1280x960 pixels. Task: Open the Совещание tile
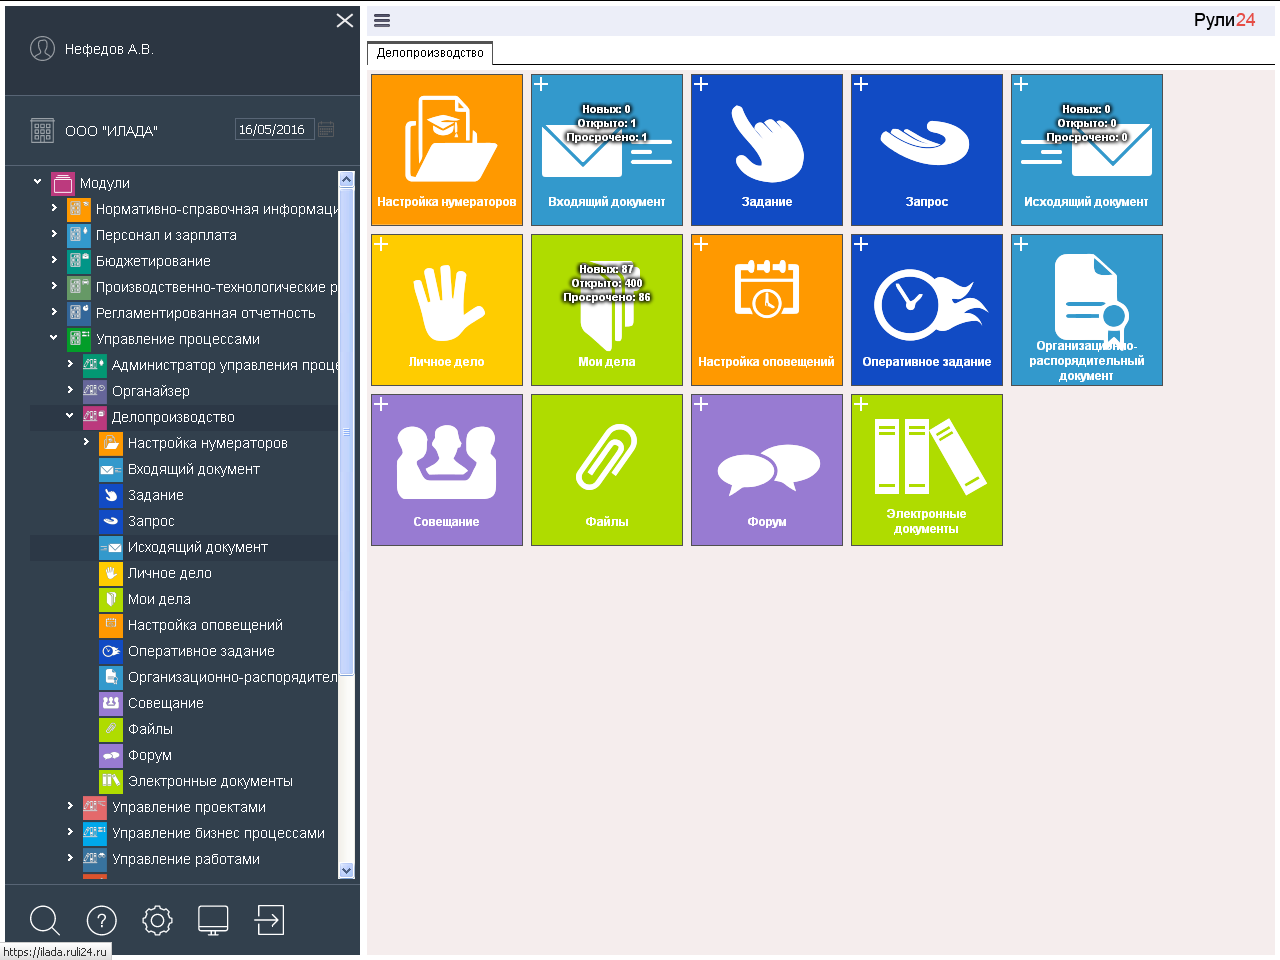(x=447, y=470)
